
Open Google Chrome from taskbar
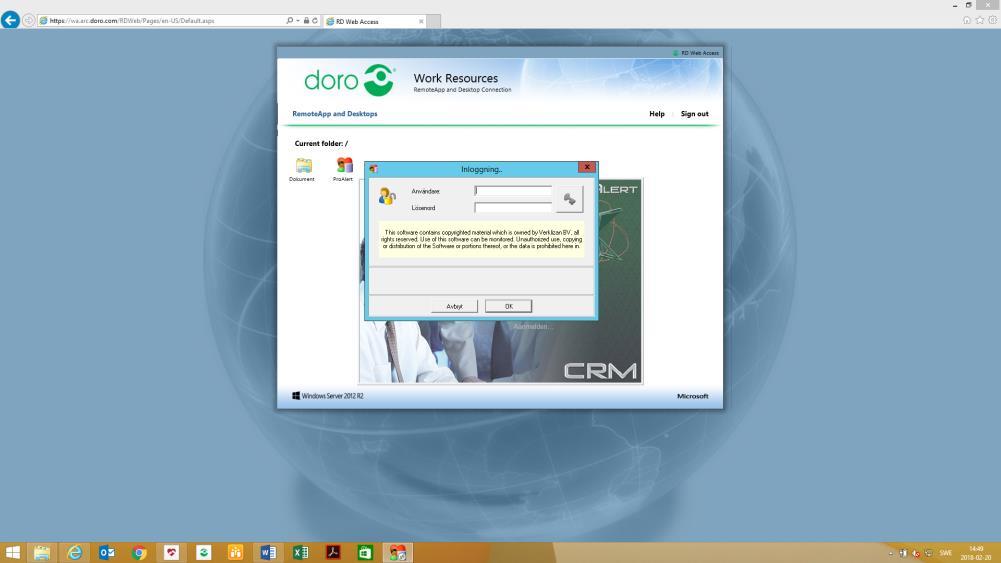[x=139, y=552]
